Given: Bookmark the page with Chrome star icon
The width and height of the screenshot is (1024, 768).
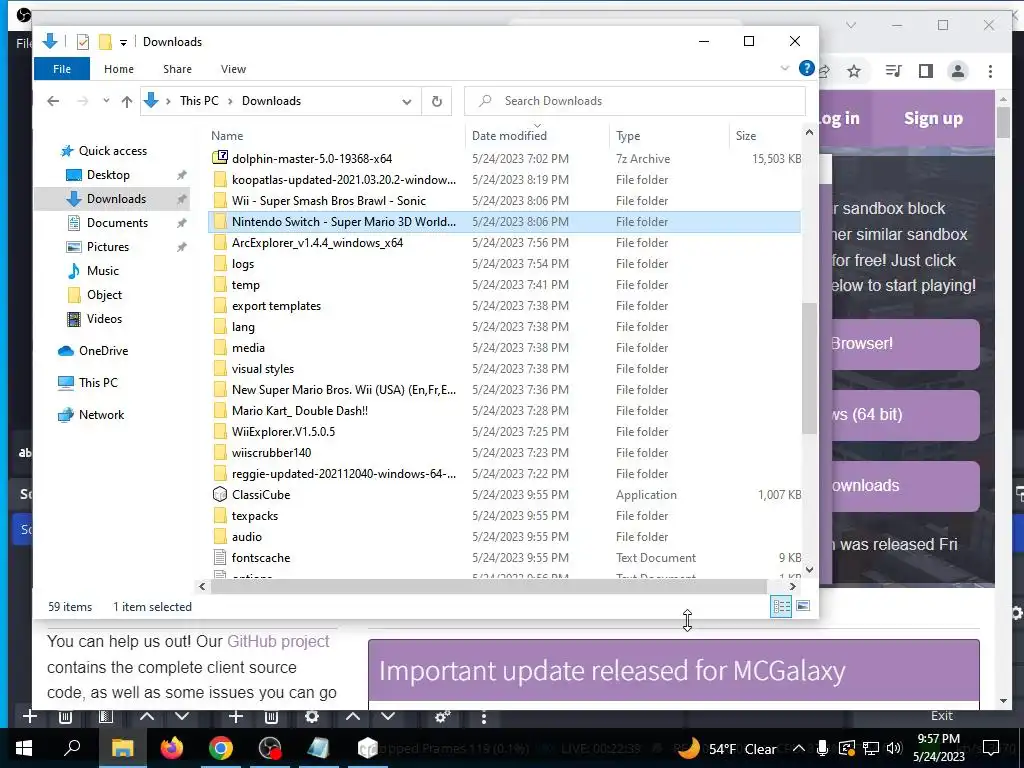Looking at the screenshot, I should 854,71.
